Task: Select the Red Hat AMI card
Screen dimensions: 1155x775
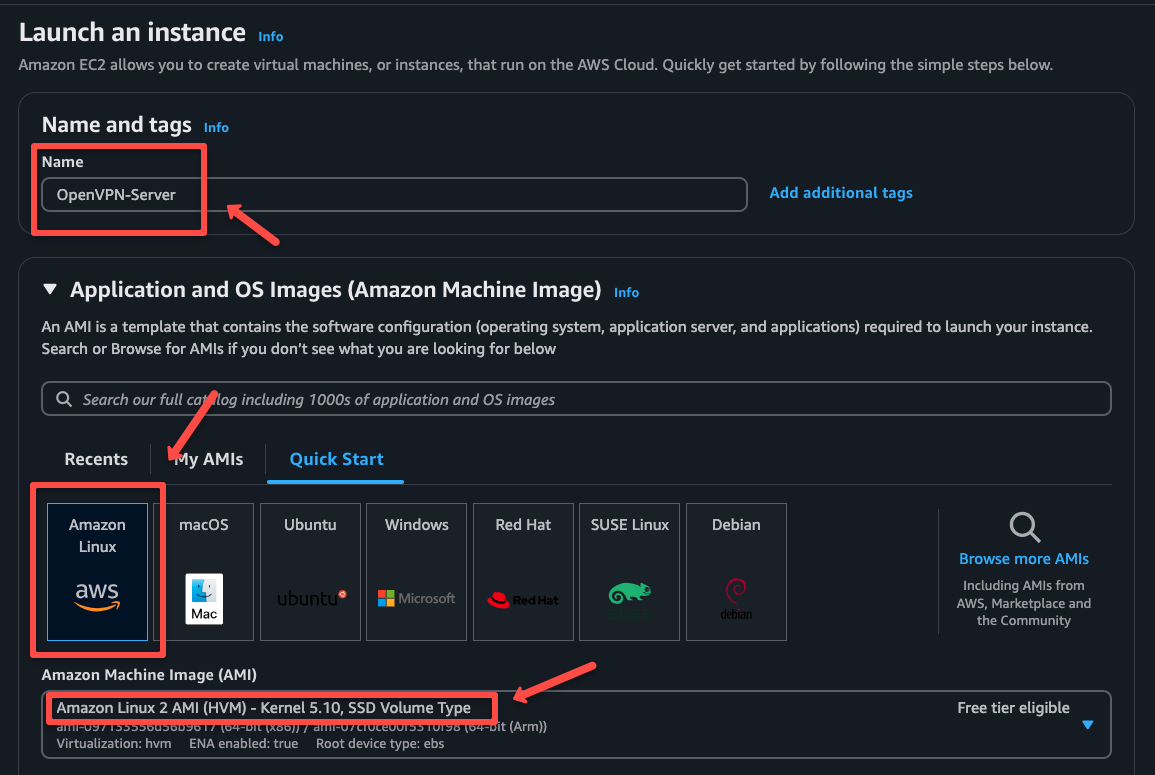Action: click(x=522, y=570)
